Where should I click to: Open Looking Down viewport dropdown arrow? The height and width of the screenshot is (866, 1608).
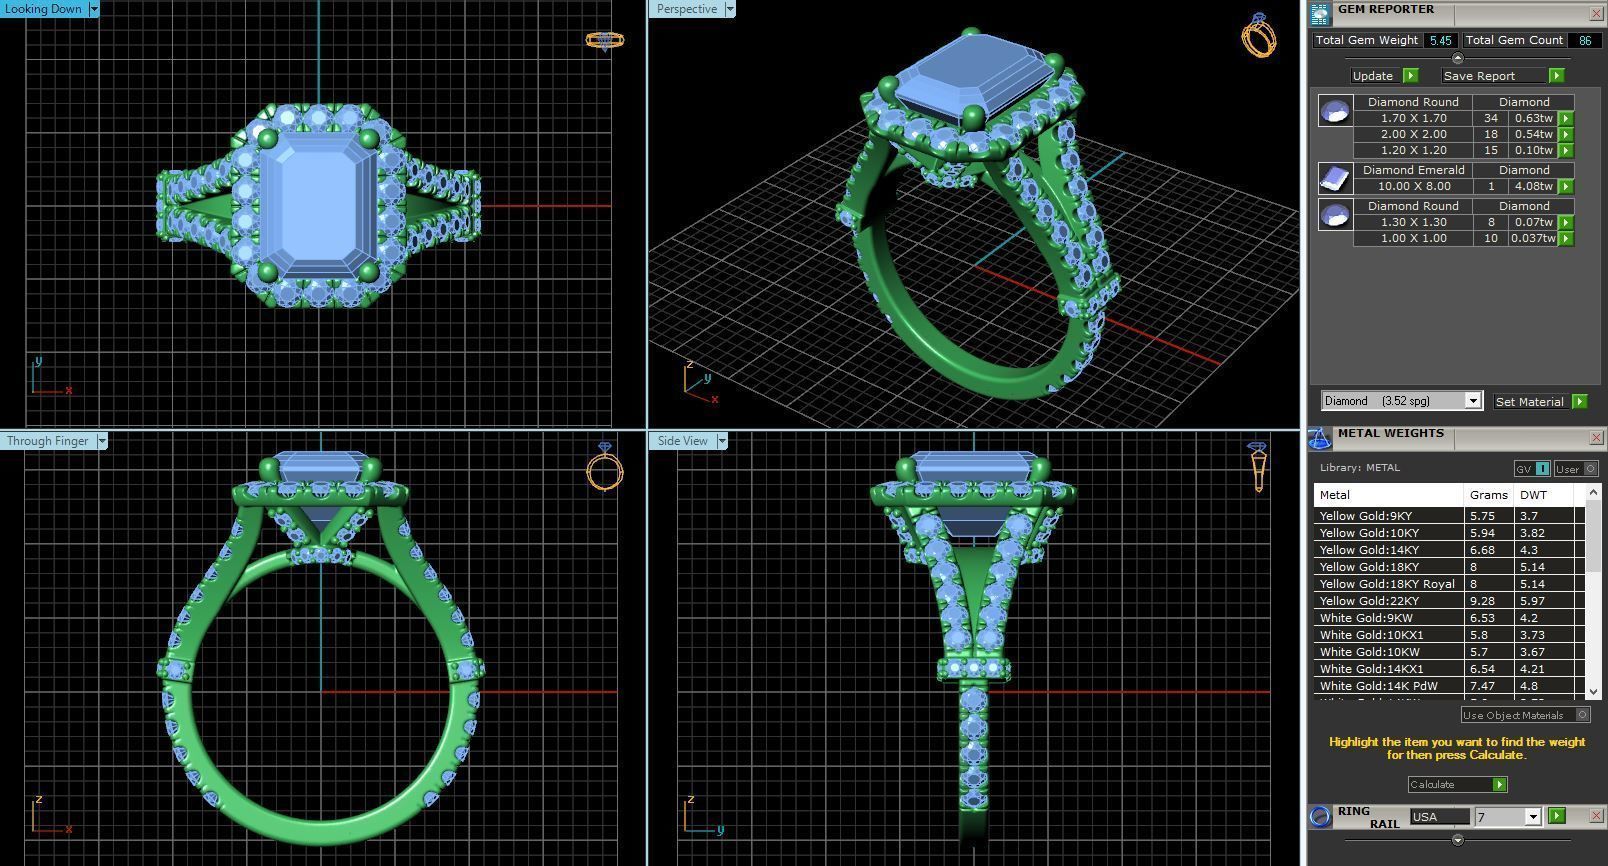pos(94,9)
